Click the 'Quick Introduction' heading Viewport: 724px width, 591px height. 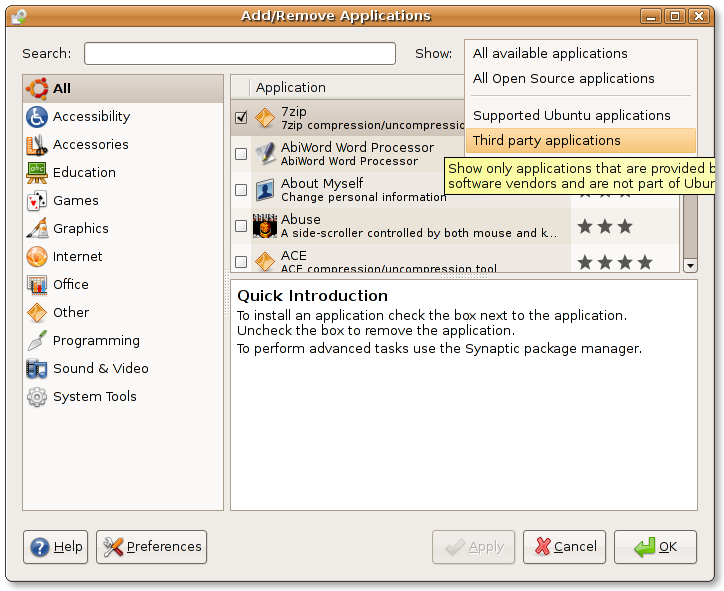313,296
